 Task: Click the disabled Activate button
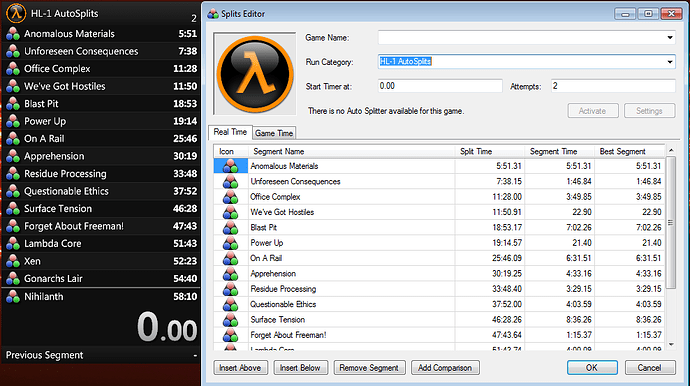coord(593,111)
